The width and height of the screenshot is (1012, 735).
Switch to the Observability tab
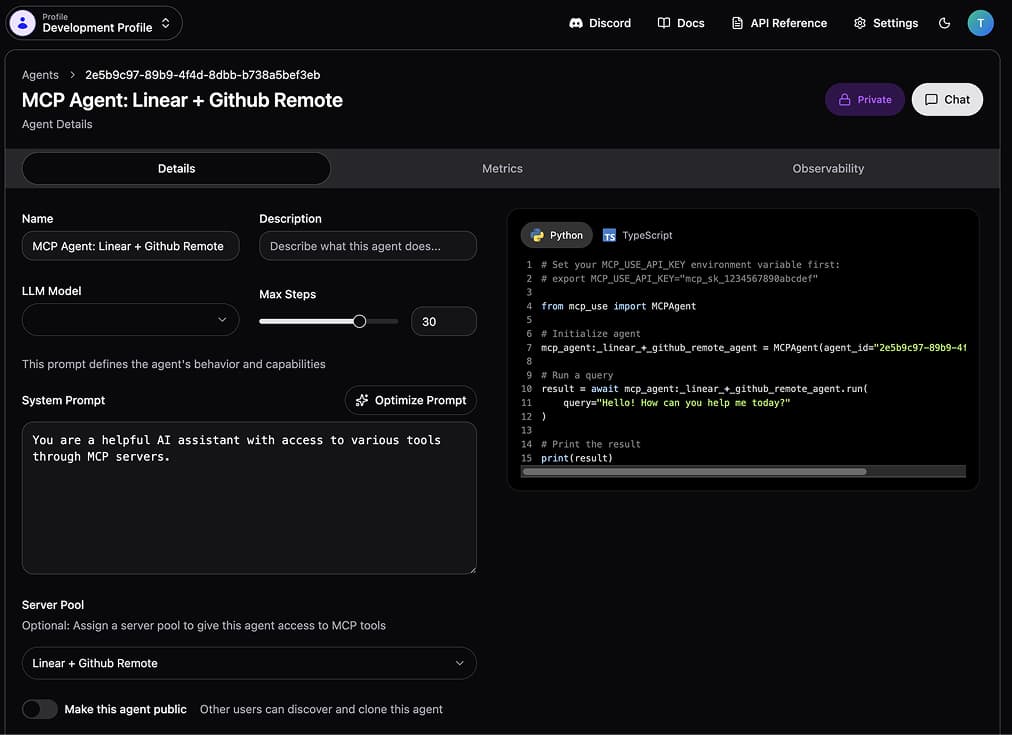pos(828,168)
